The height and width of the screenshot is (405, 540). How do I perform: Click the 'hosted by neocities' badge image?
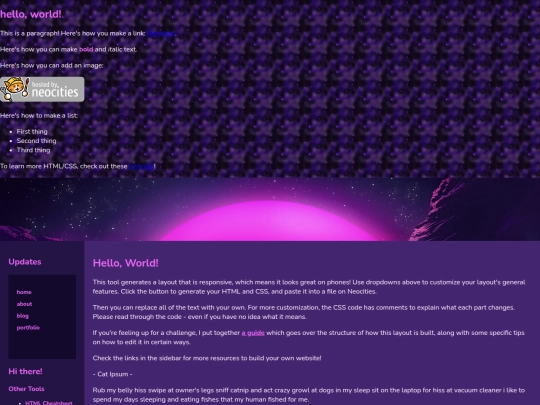(42, 89)
